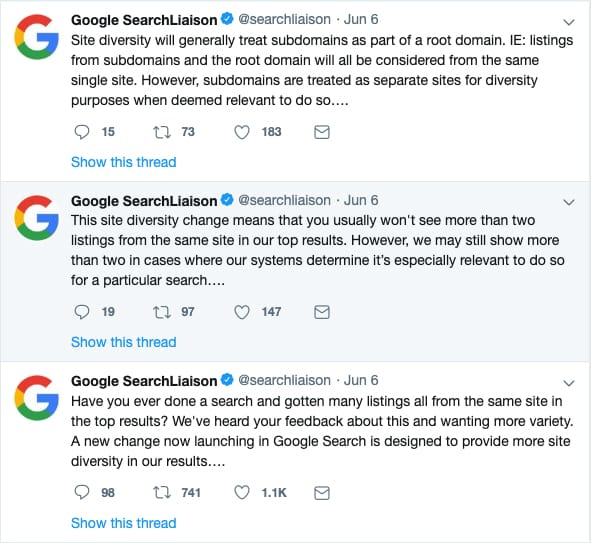Screen dimensions: 591x543
Task: Like the tweet with 147 likes
Action: (x=242, y=312)
